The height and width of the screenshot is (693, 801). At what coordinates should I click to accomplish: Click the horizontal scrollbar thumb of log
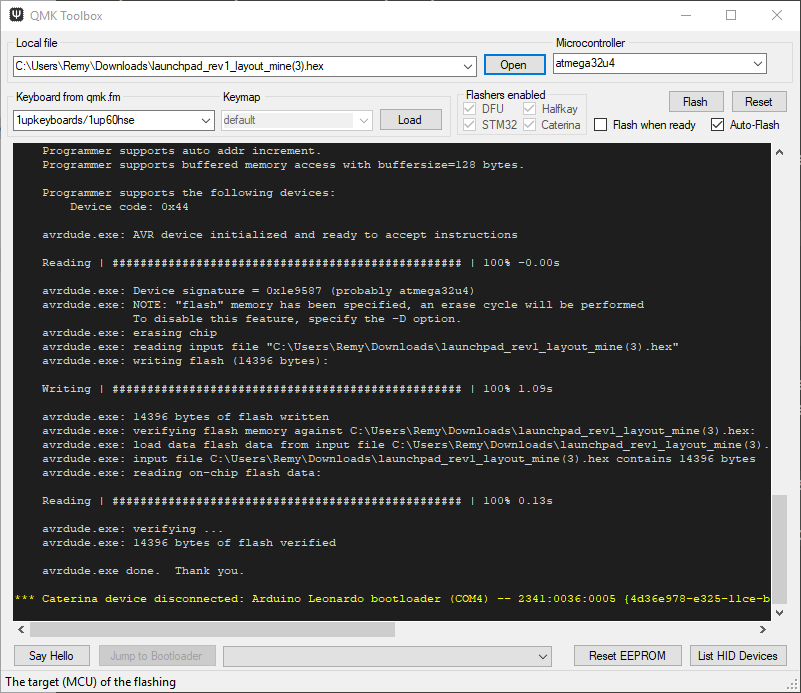213,630
